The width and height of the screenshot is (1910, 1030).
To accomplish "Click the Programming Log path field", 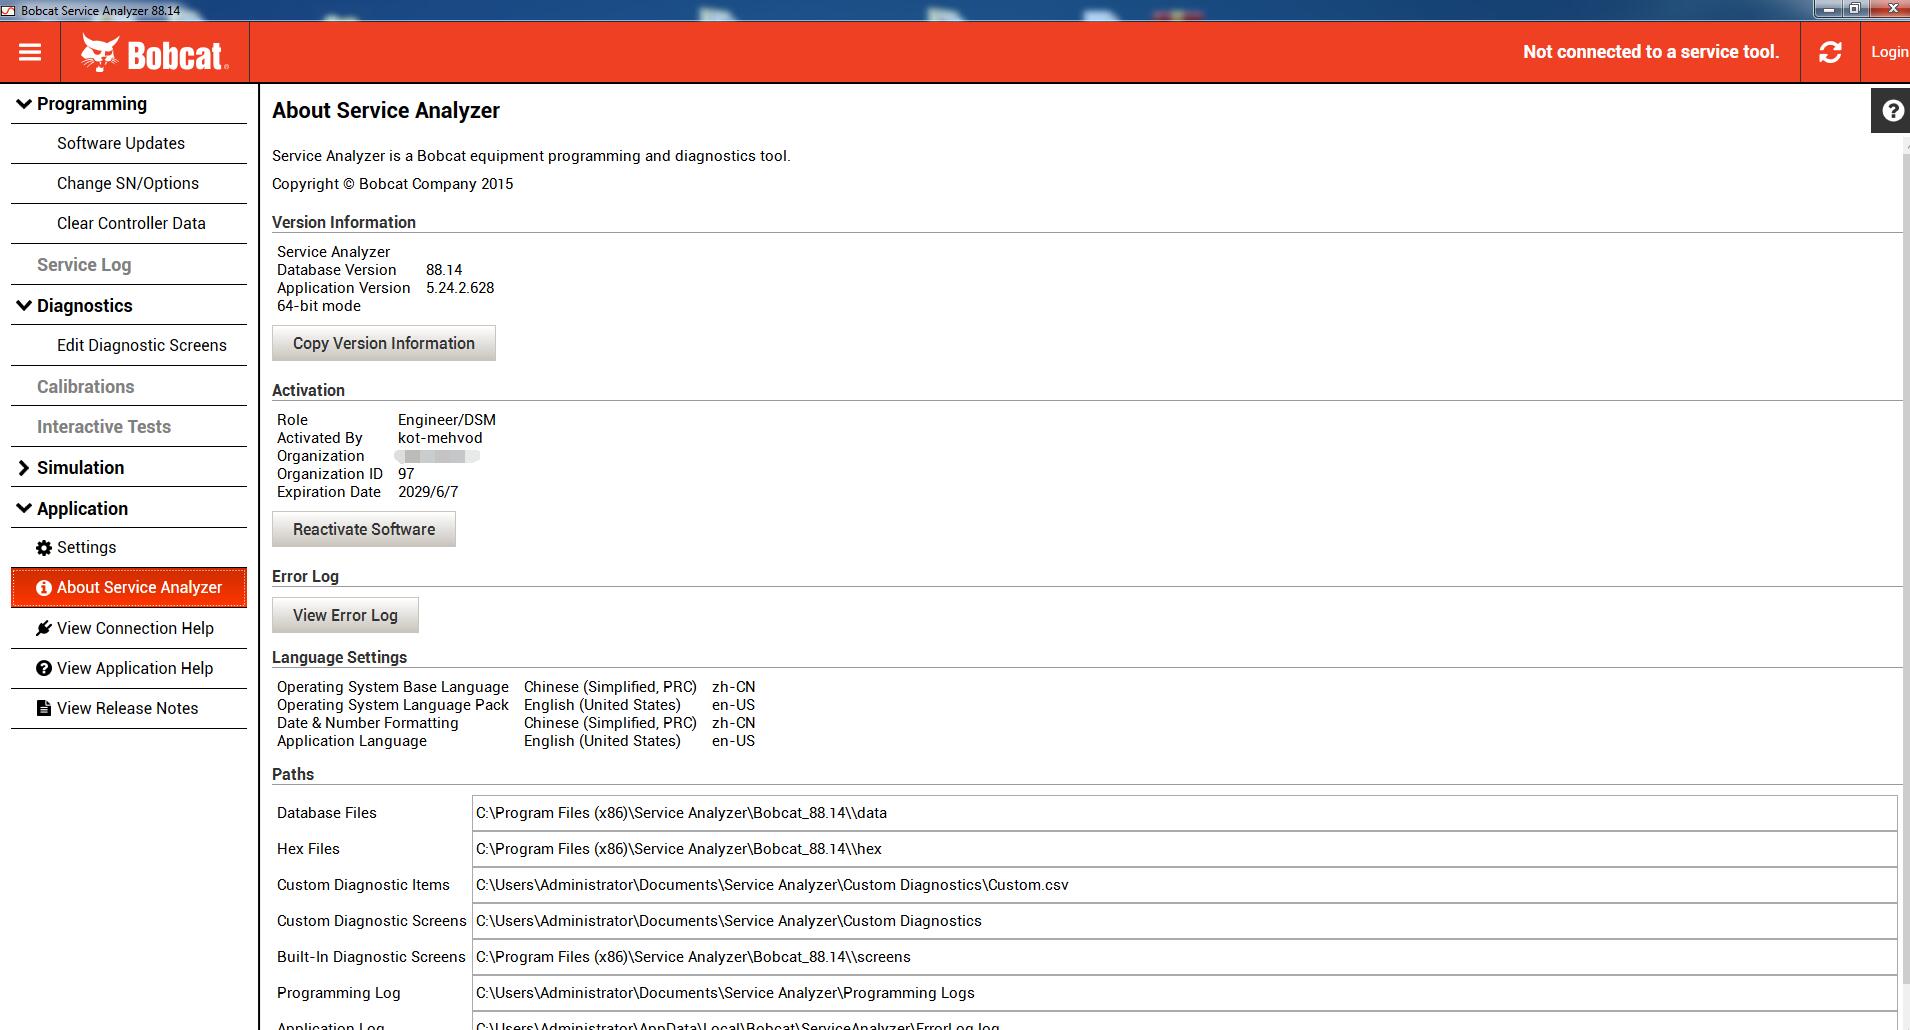I will point(1184,993).
